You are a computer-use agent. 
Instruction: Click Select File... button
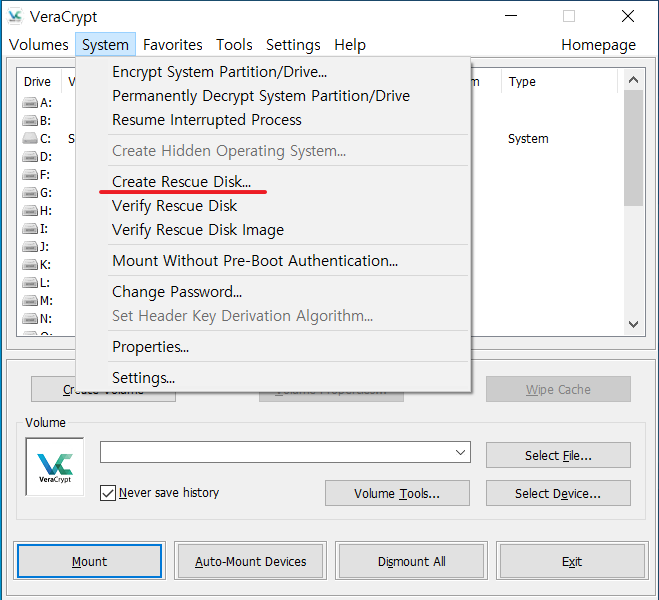558,455
